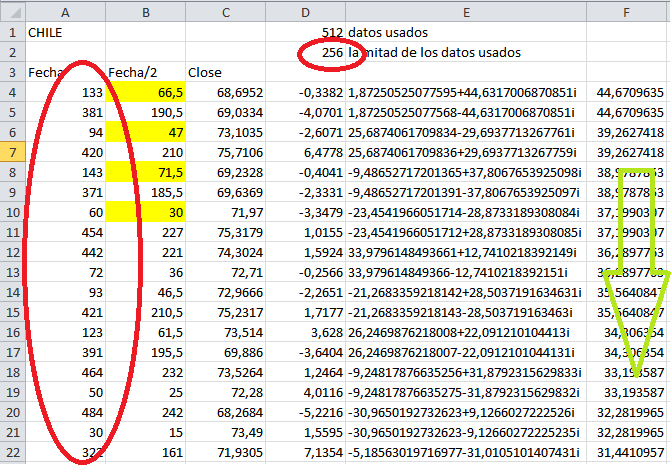Select column F header
672x466 pixels.
pyautogui.click(x=629, y=11)
